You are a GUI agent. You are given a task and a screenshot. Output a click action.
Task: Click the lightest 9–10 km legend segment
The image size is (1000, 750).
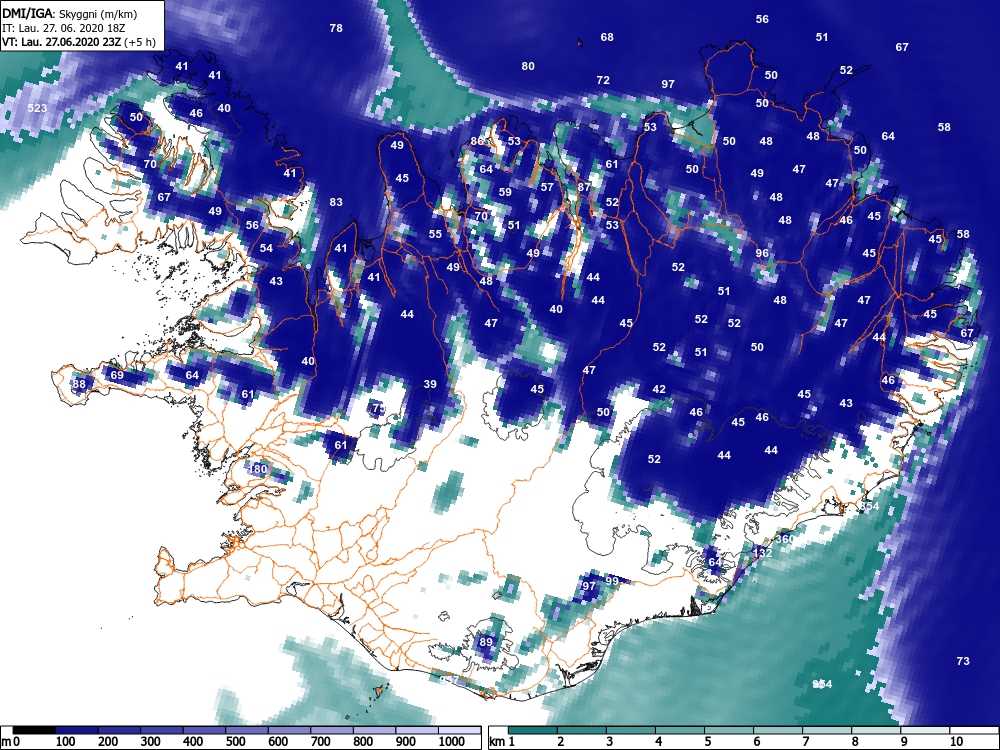pos(925,730)
